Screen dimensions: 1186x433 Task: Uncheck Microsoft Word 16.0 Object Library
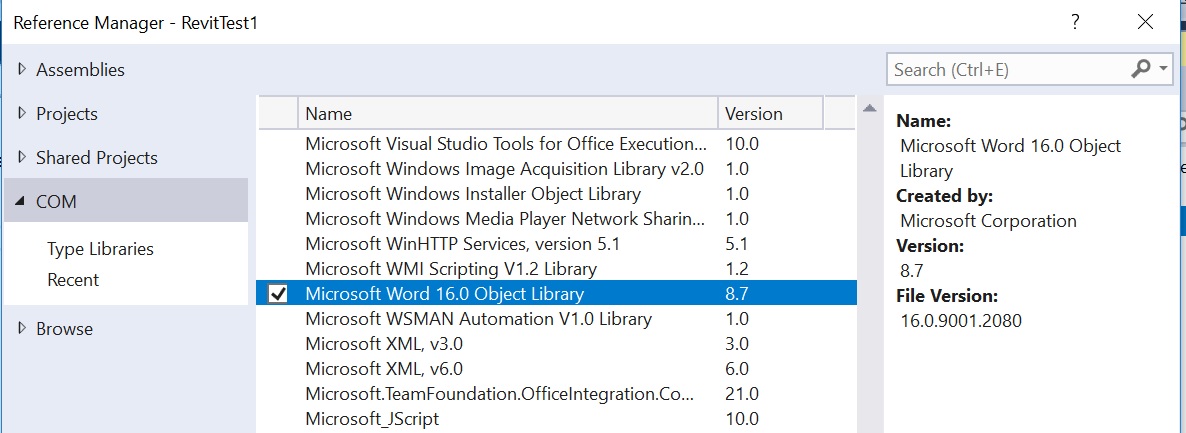click(278, 294)
